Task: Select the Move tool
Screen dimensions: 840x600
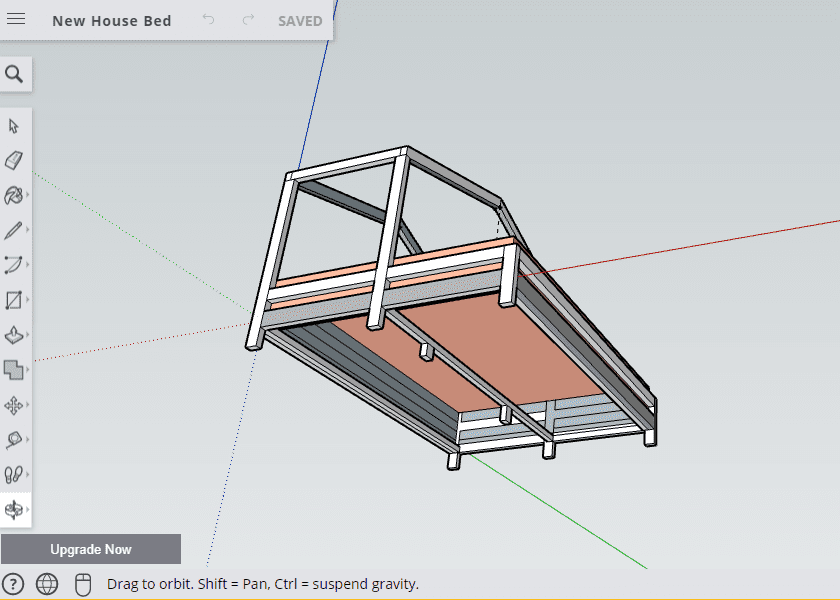Action: 13,406
